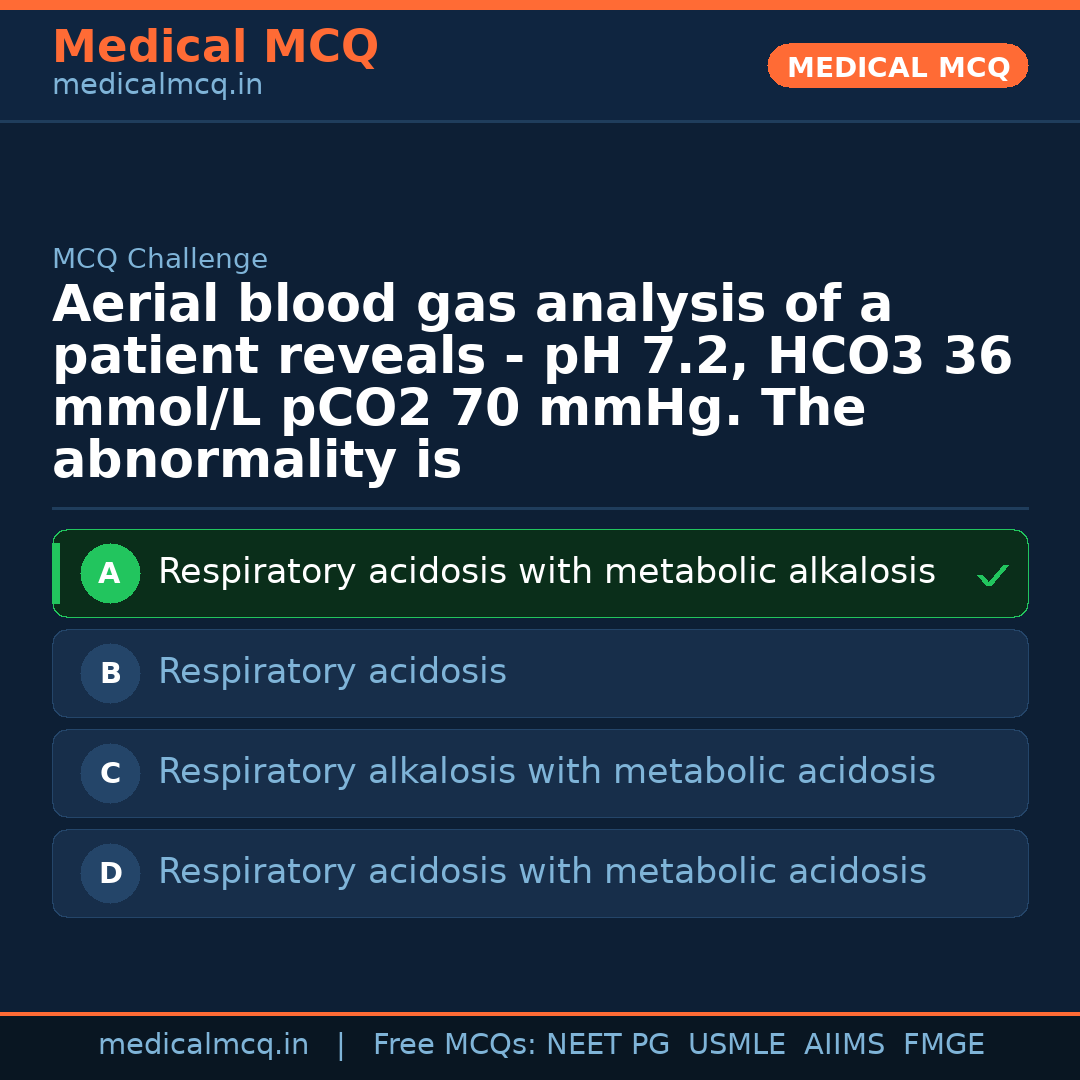Open medicalmcq.in link under the header title
The image size is (1080, 1080).
[x=157, y=86]
